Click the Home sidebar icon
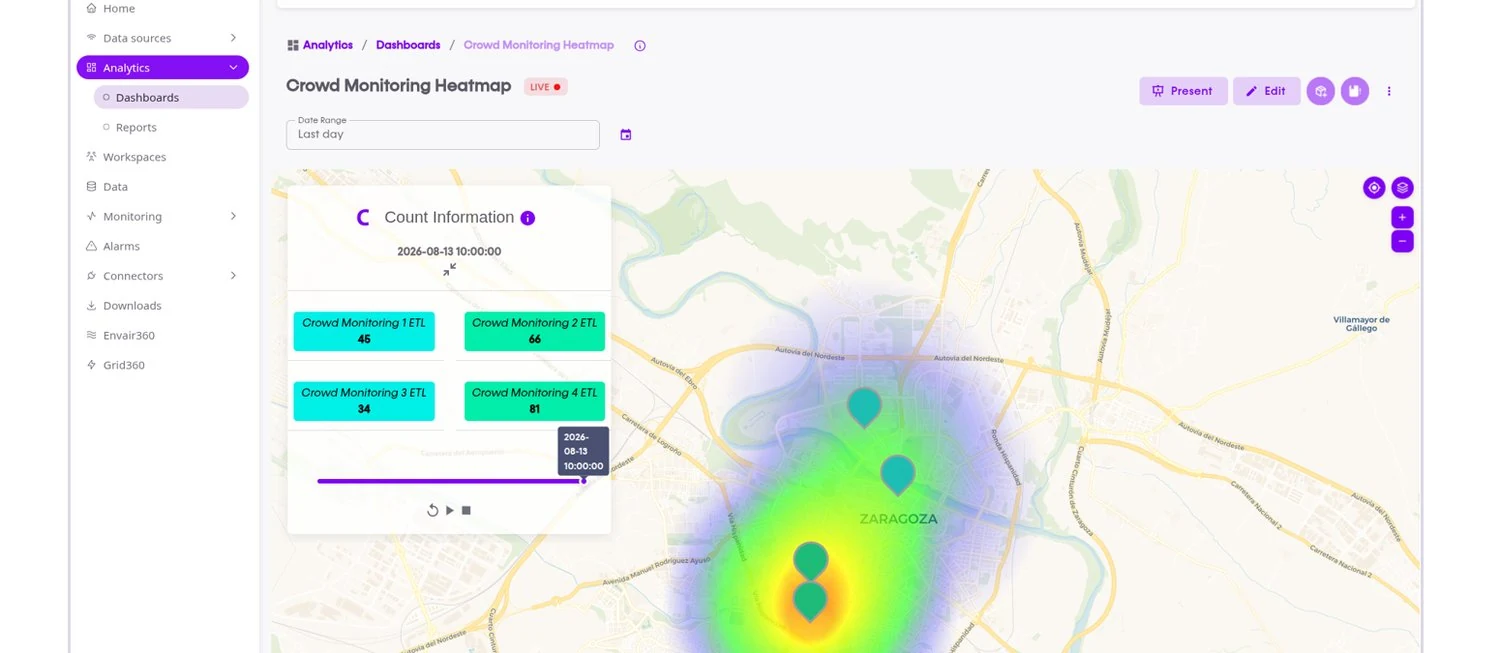Image resolution: width=1500 pixels, height=653 pixels. point(92,8)
